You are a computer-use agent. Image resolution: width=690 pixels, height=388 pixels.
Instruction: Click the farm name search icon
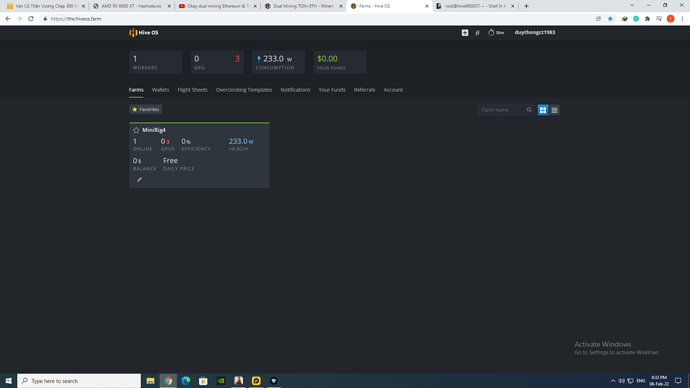pos(529,110)
